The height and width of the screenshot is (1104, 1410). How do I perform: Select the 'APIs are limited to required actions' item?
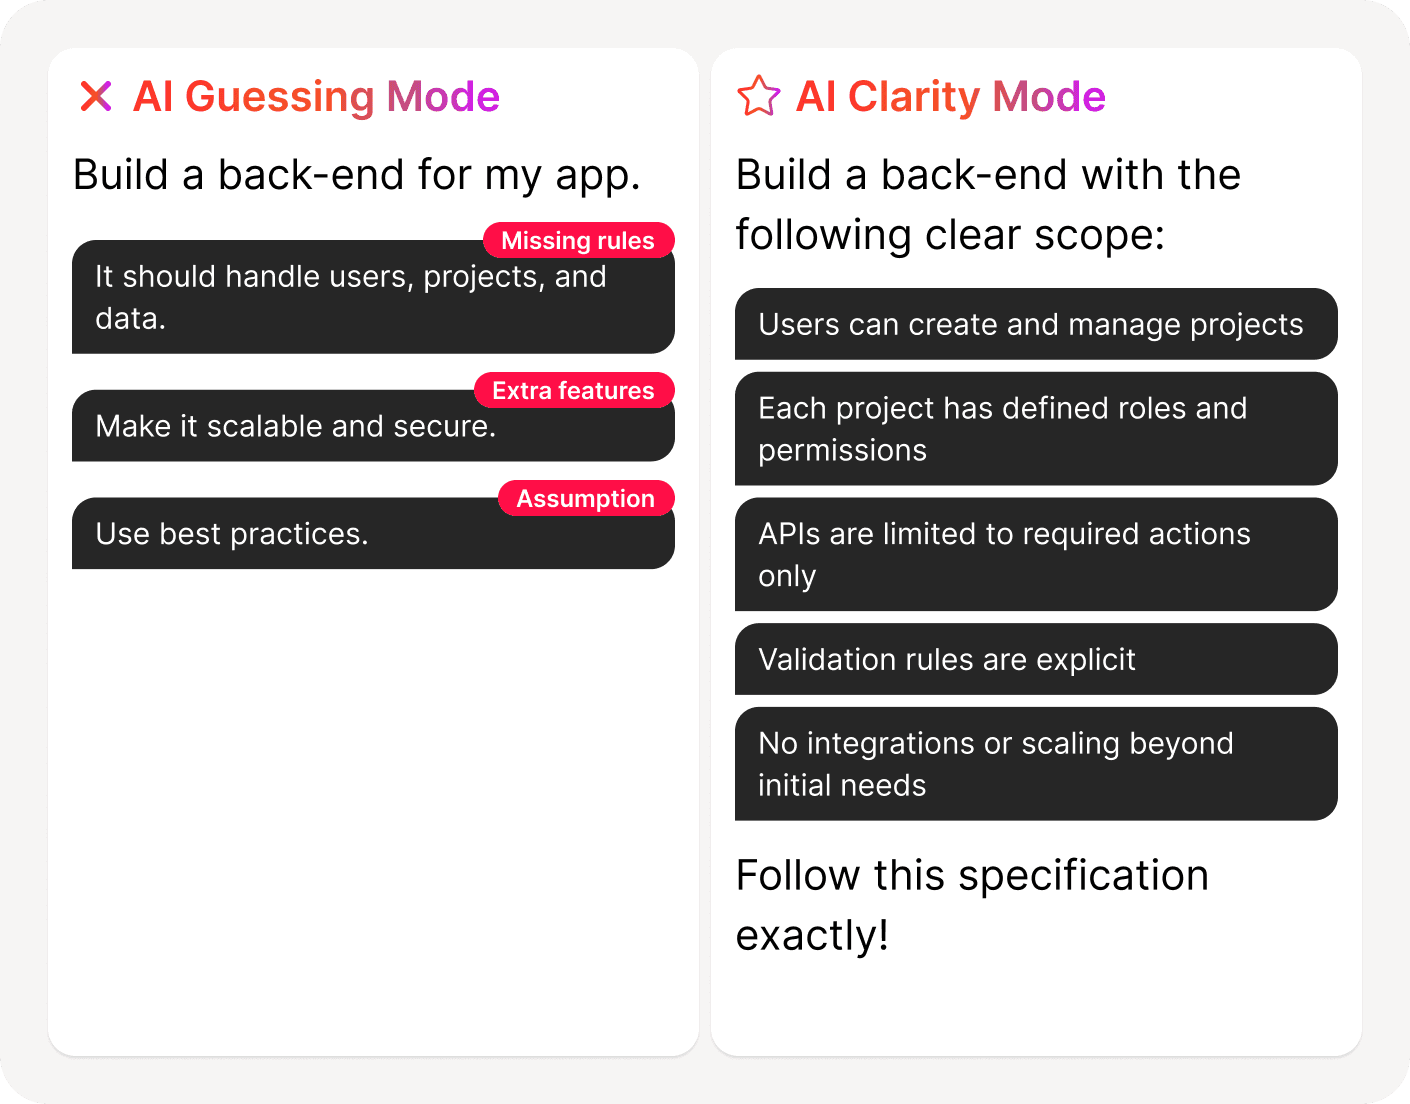(x=1031, y=555)
